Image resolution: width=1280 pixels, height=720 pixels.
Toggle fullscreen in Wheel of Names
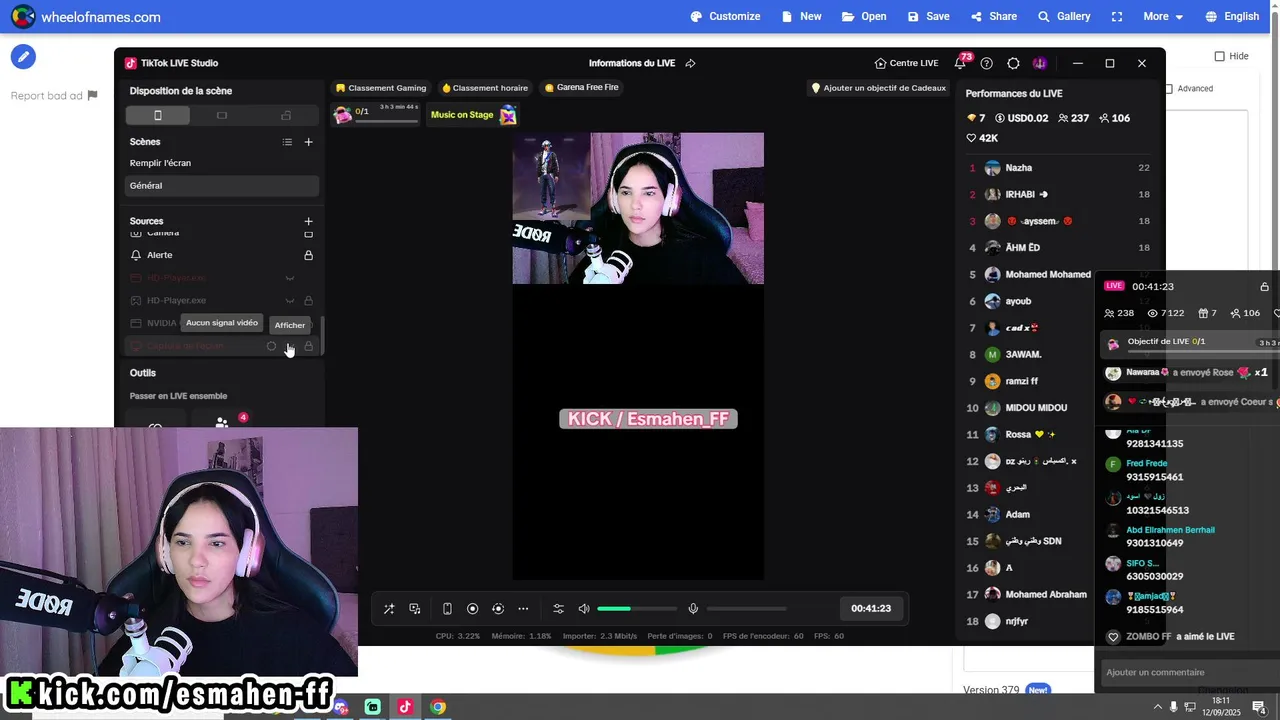(x=1117, y=16)
